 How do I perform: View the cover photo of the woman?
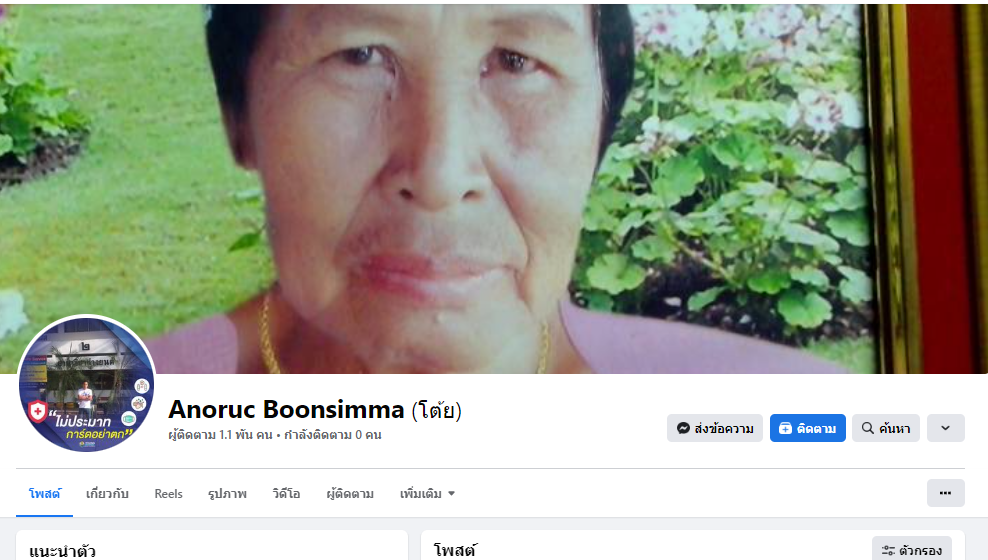(494, 188)
